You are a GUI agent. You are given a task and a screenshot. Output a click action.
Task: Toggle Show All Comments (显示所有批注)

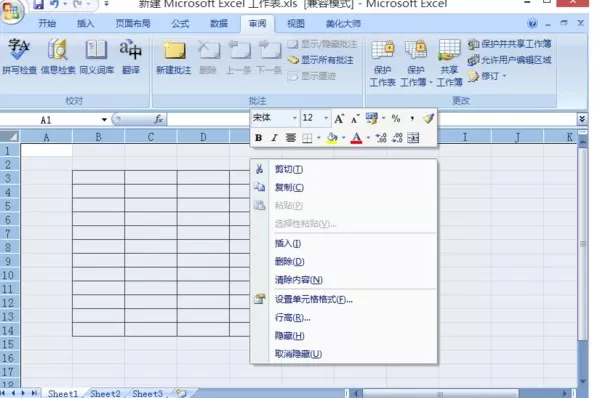(321, 60)
